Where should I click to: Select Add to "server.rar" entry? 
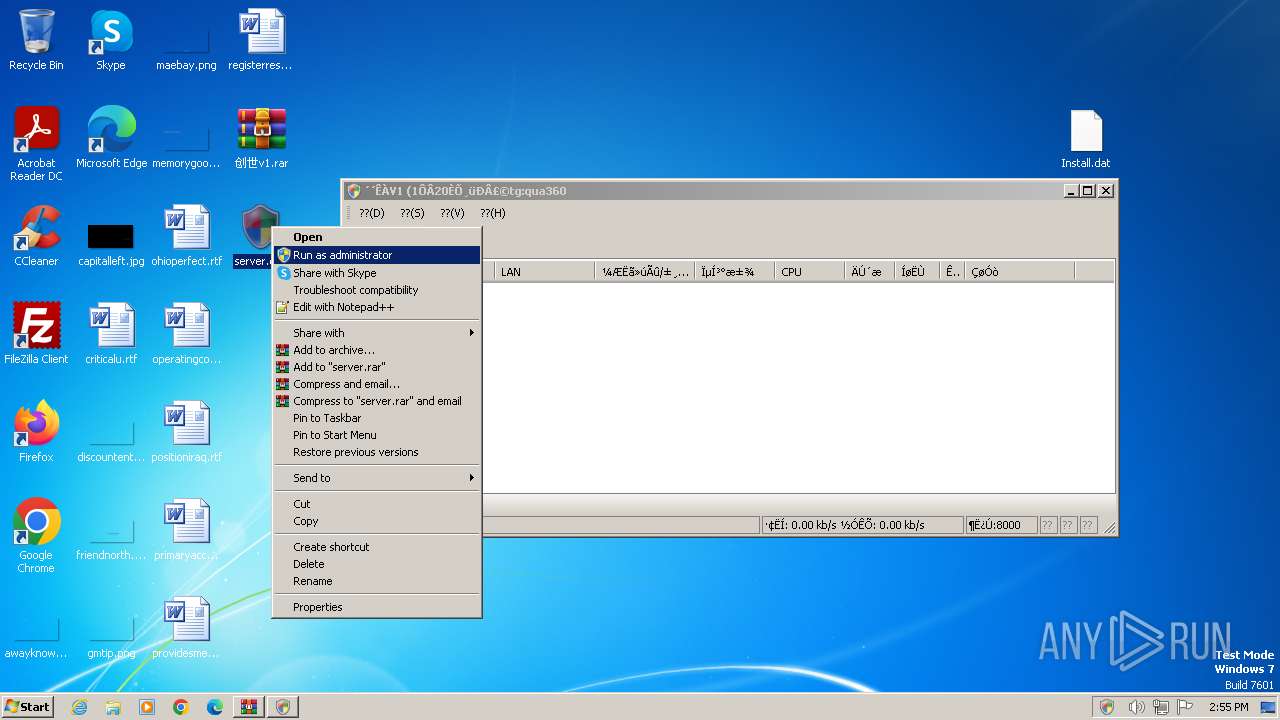377,367
